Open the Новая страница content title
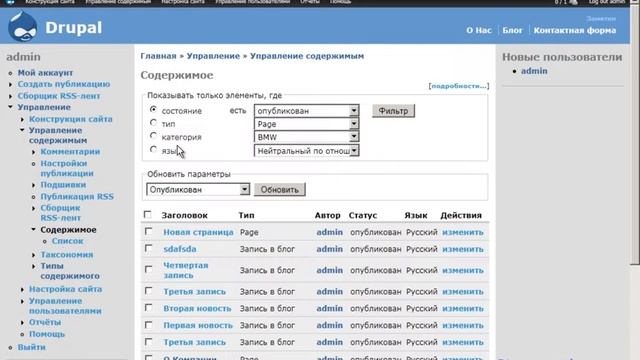 coord(198,232)
